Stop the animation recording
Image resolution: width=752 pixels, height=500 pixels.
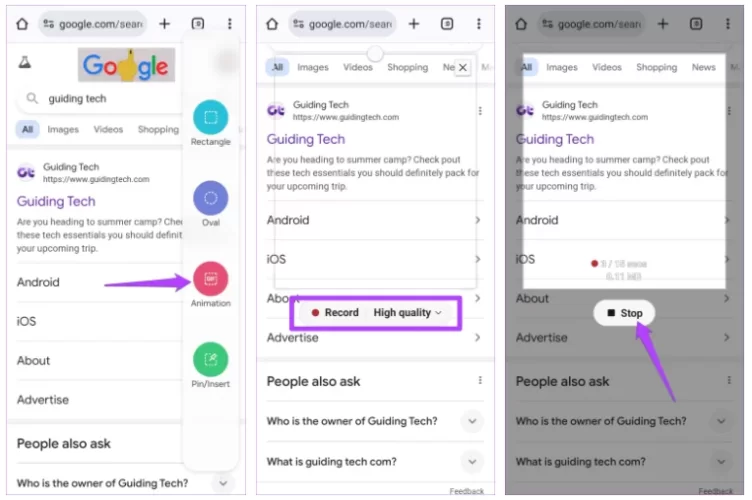point(623,313)
